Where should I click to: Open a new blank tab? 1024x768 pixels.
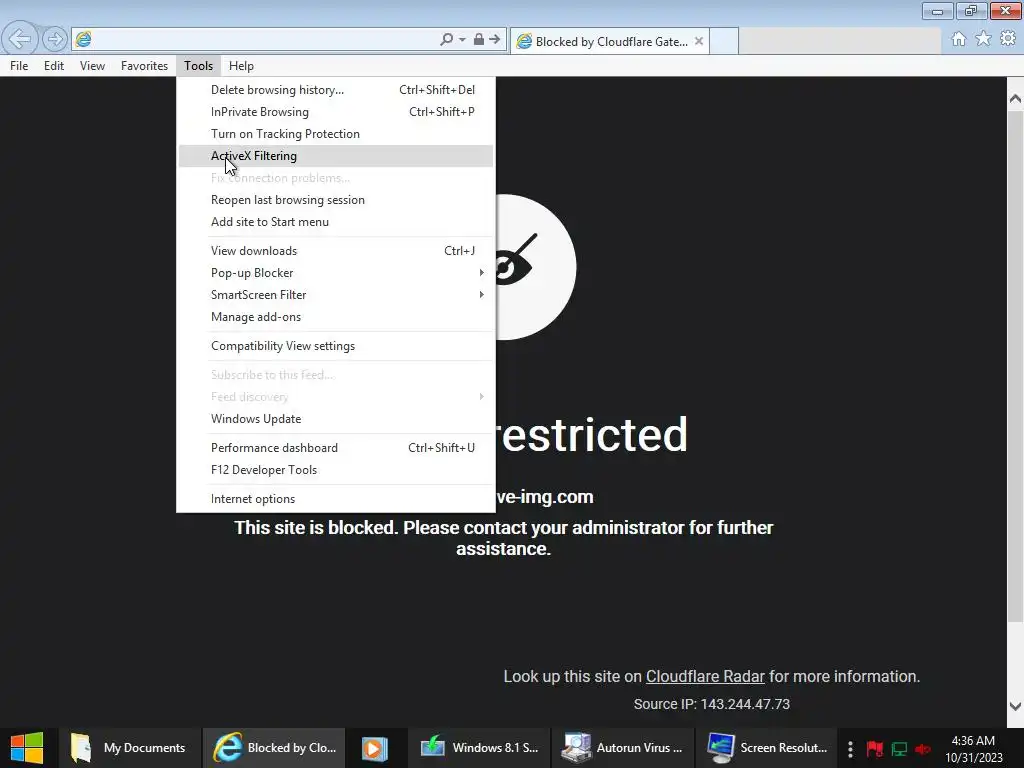coord(724,41)
